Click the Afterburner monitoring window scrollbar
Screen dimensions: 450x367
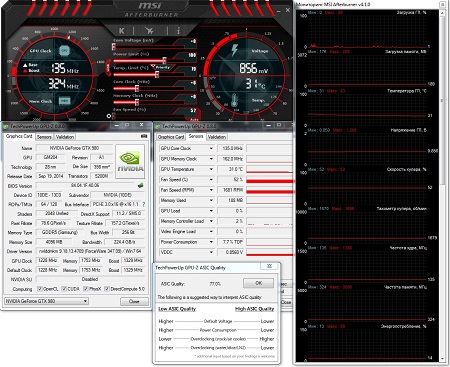[442, 100]
